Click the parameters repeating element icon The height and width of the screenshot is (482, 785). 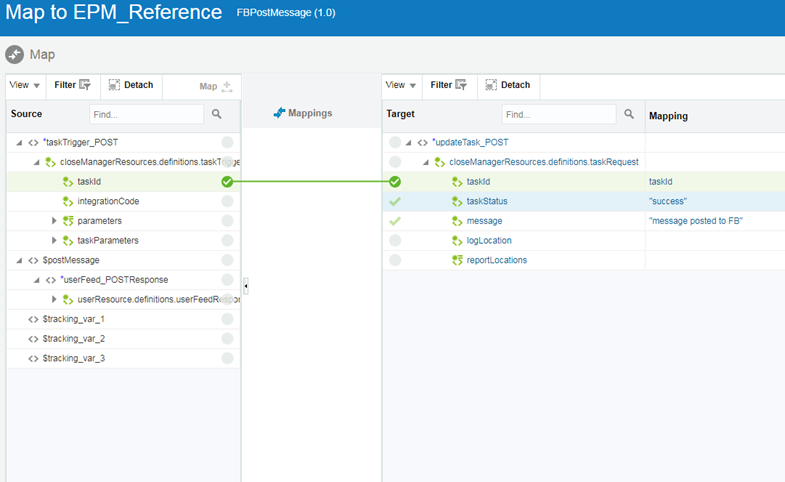(x=68, y=221)
